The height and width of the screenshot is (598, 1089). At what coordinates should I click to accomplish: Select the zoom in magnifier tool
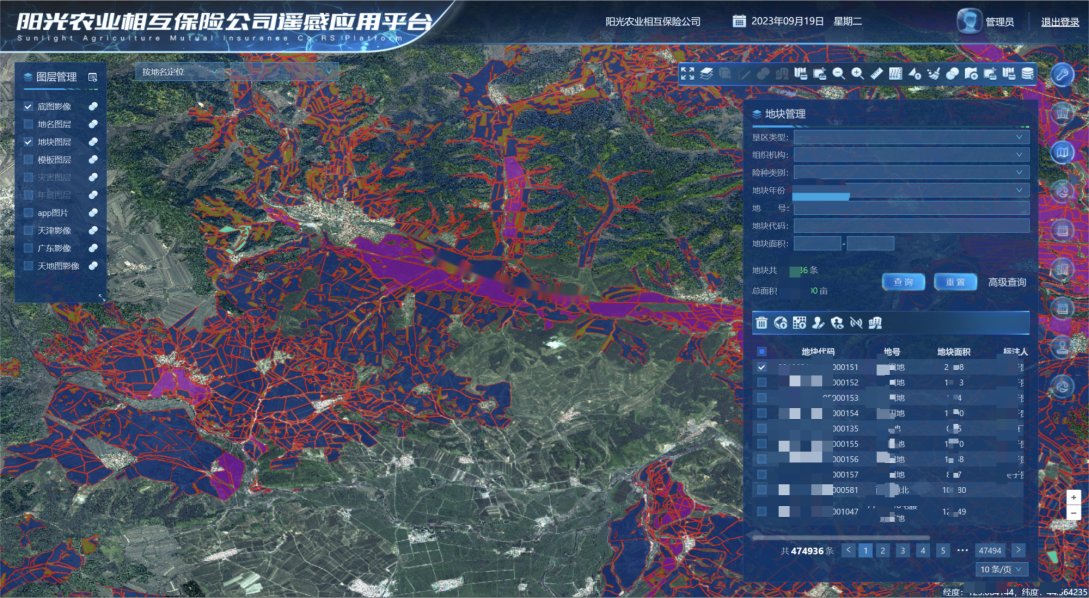point(858,73)
